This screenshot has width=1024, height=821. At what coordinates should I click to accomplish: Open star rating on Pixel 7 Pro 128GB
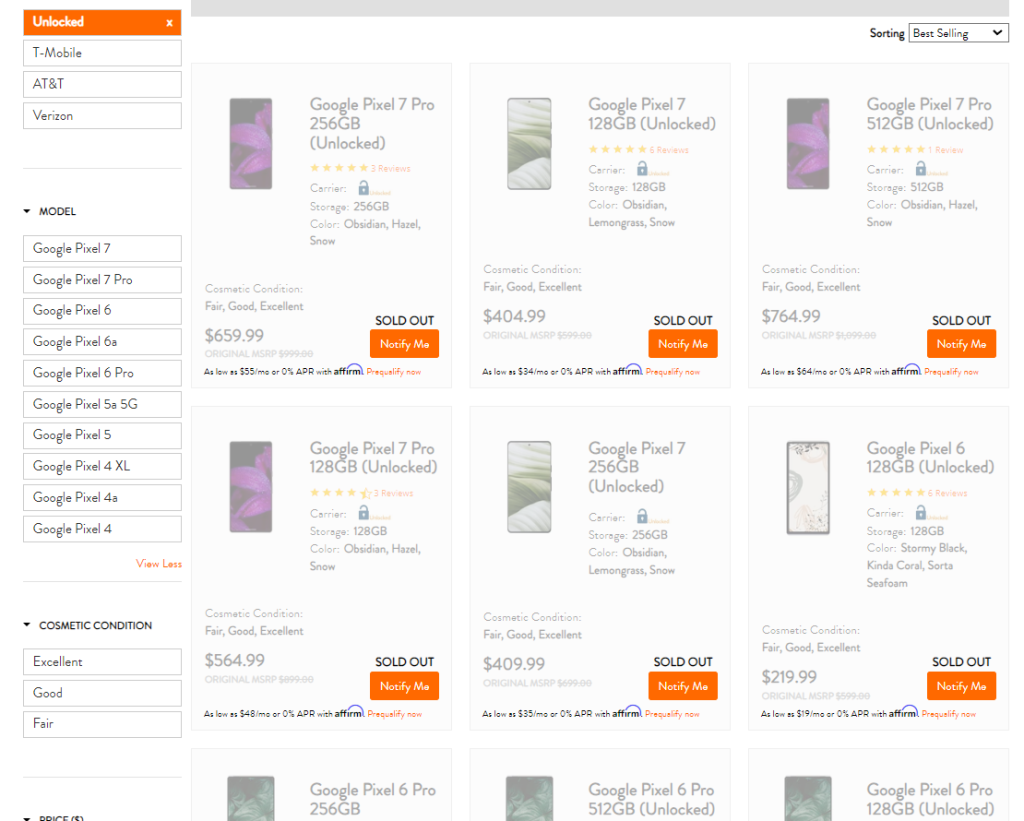point(340,493)
